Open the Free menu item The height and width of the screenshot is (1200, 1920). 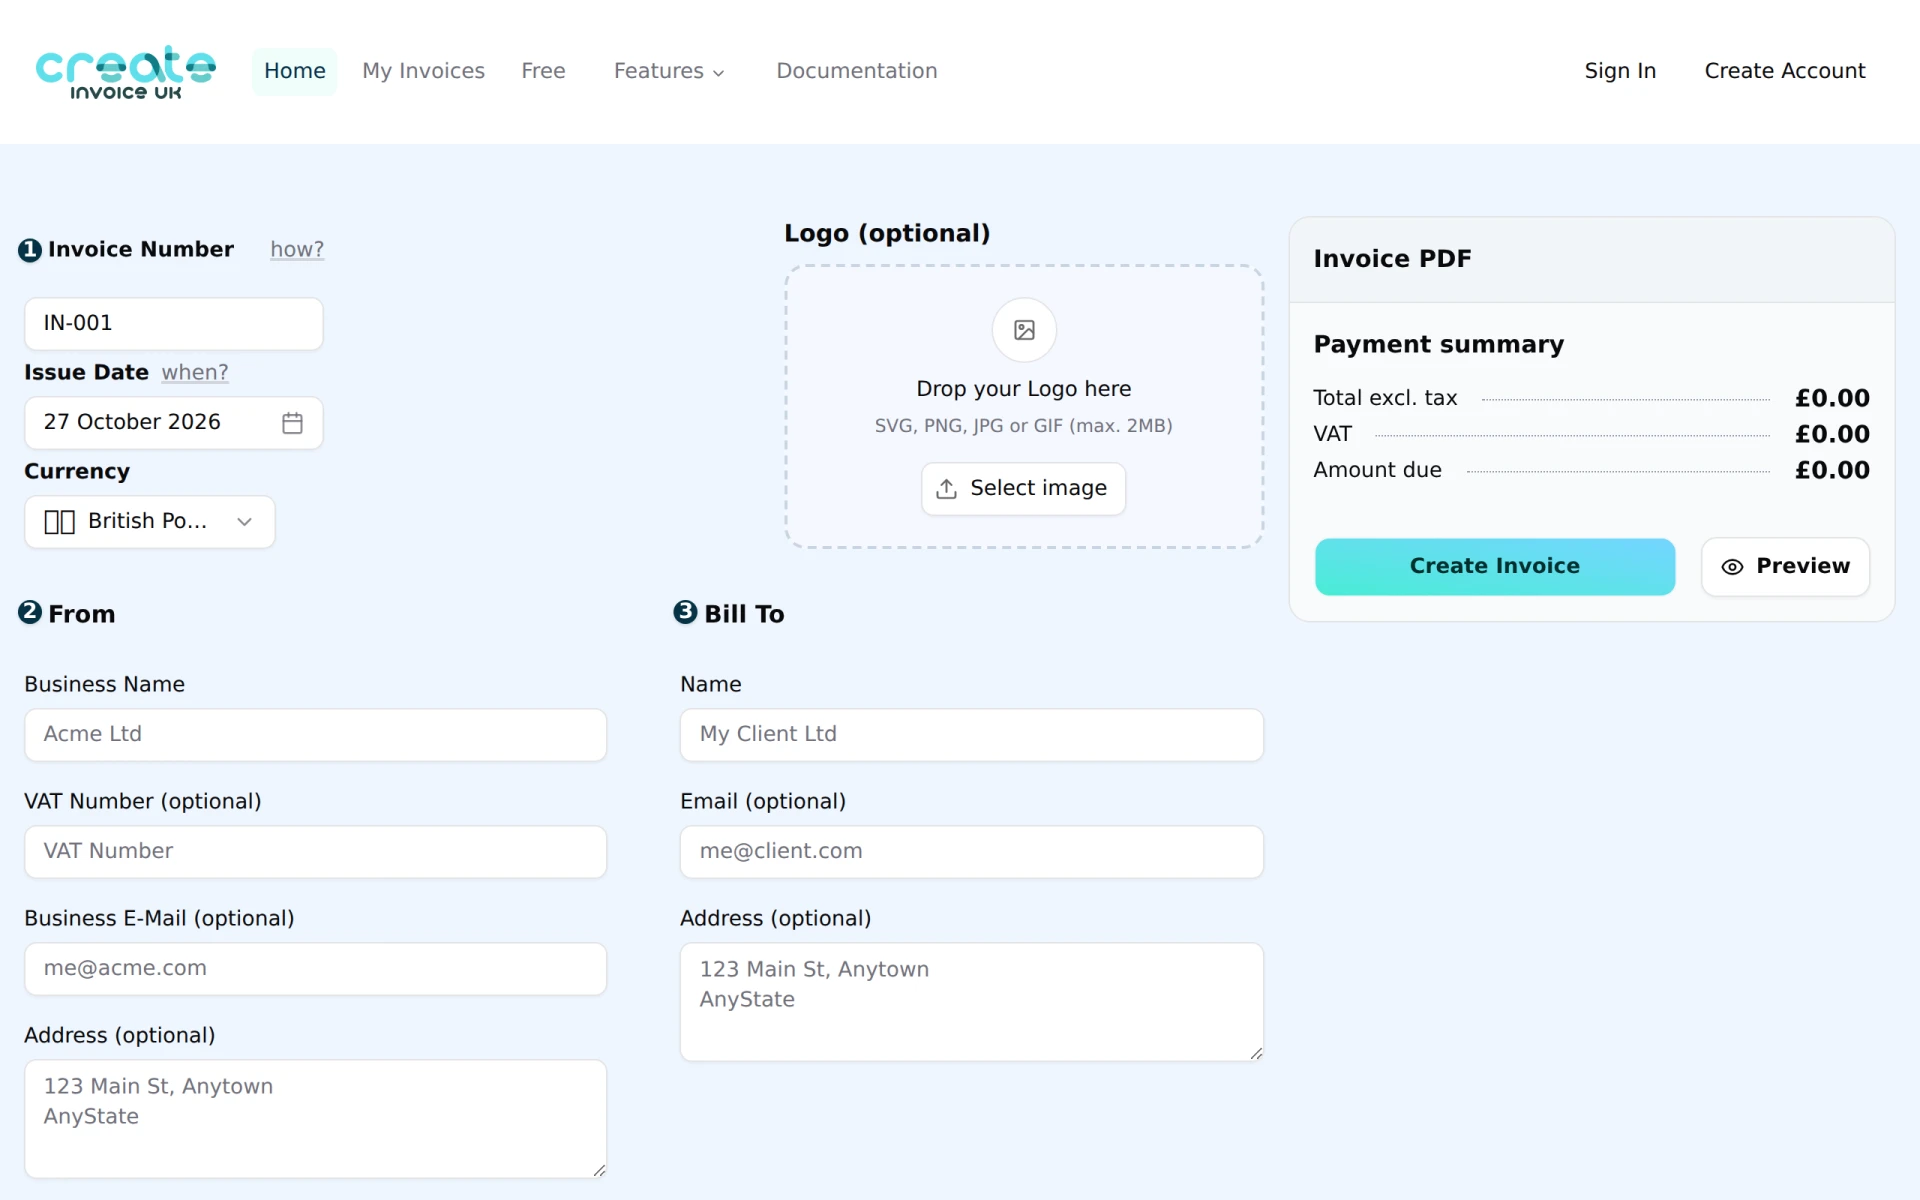point(543,71)
